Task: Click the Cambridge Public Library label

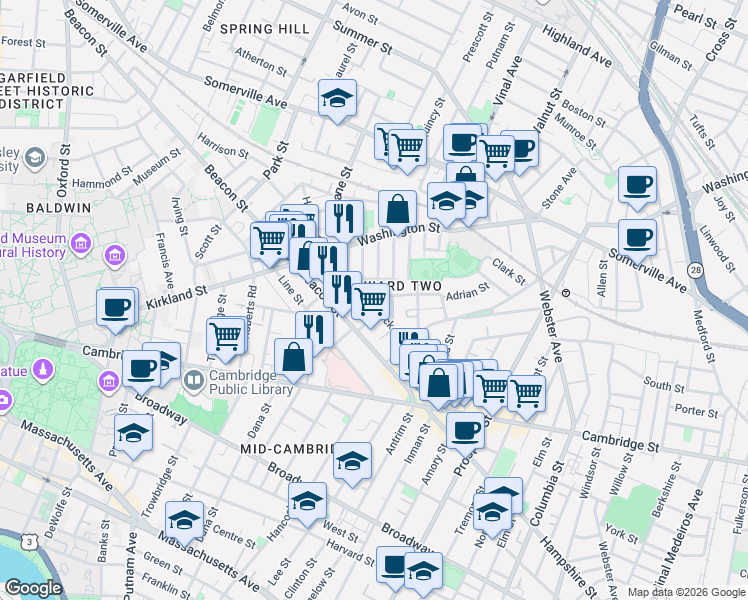Action: 251,383
